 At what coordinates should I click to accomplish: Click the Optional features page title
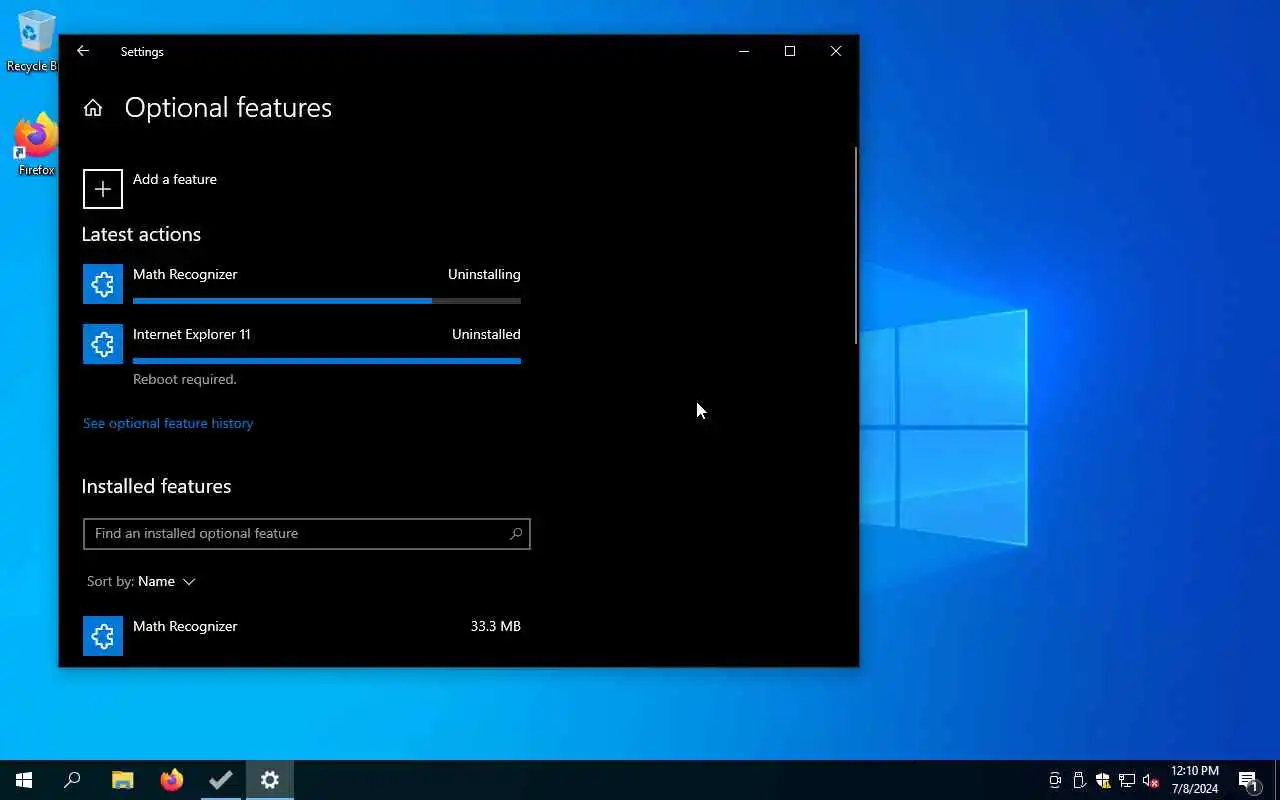[228, 108]
